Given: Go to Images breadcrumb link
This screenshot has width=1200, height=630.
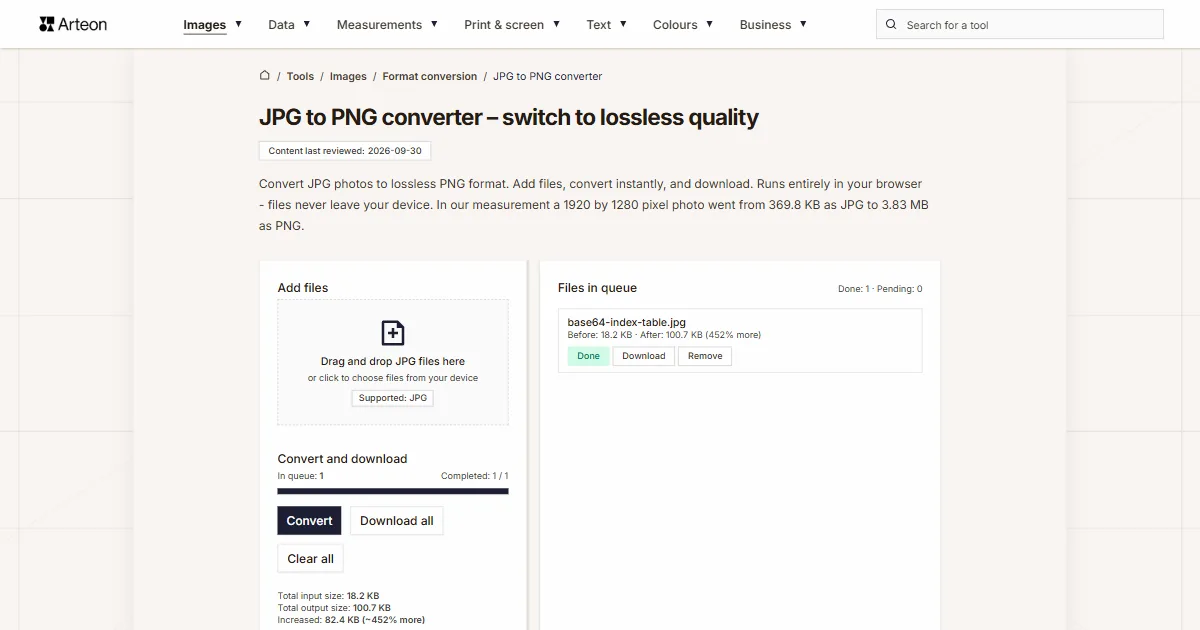Looking at the screenshot, I should coord(348,76).
